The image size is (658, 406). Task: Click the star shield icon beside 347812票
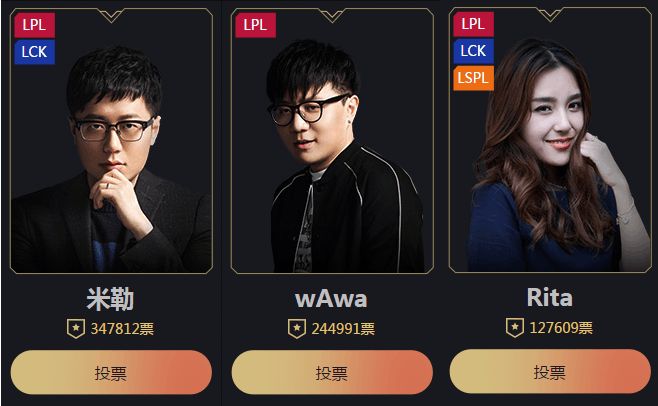(x=76, y=328)
